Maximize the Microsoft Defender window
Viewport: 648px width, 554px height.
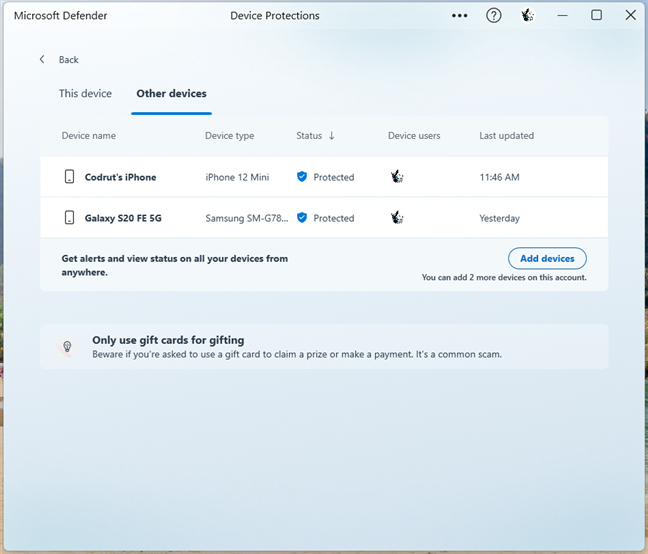(x=596, y=15)
